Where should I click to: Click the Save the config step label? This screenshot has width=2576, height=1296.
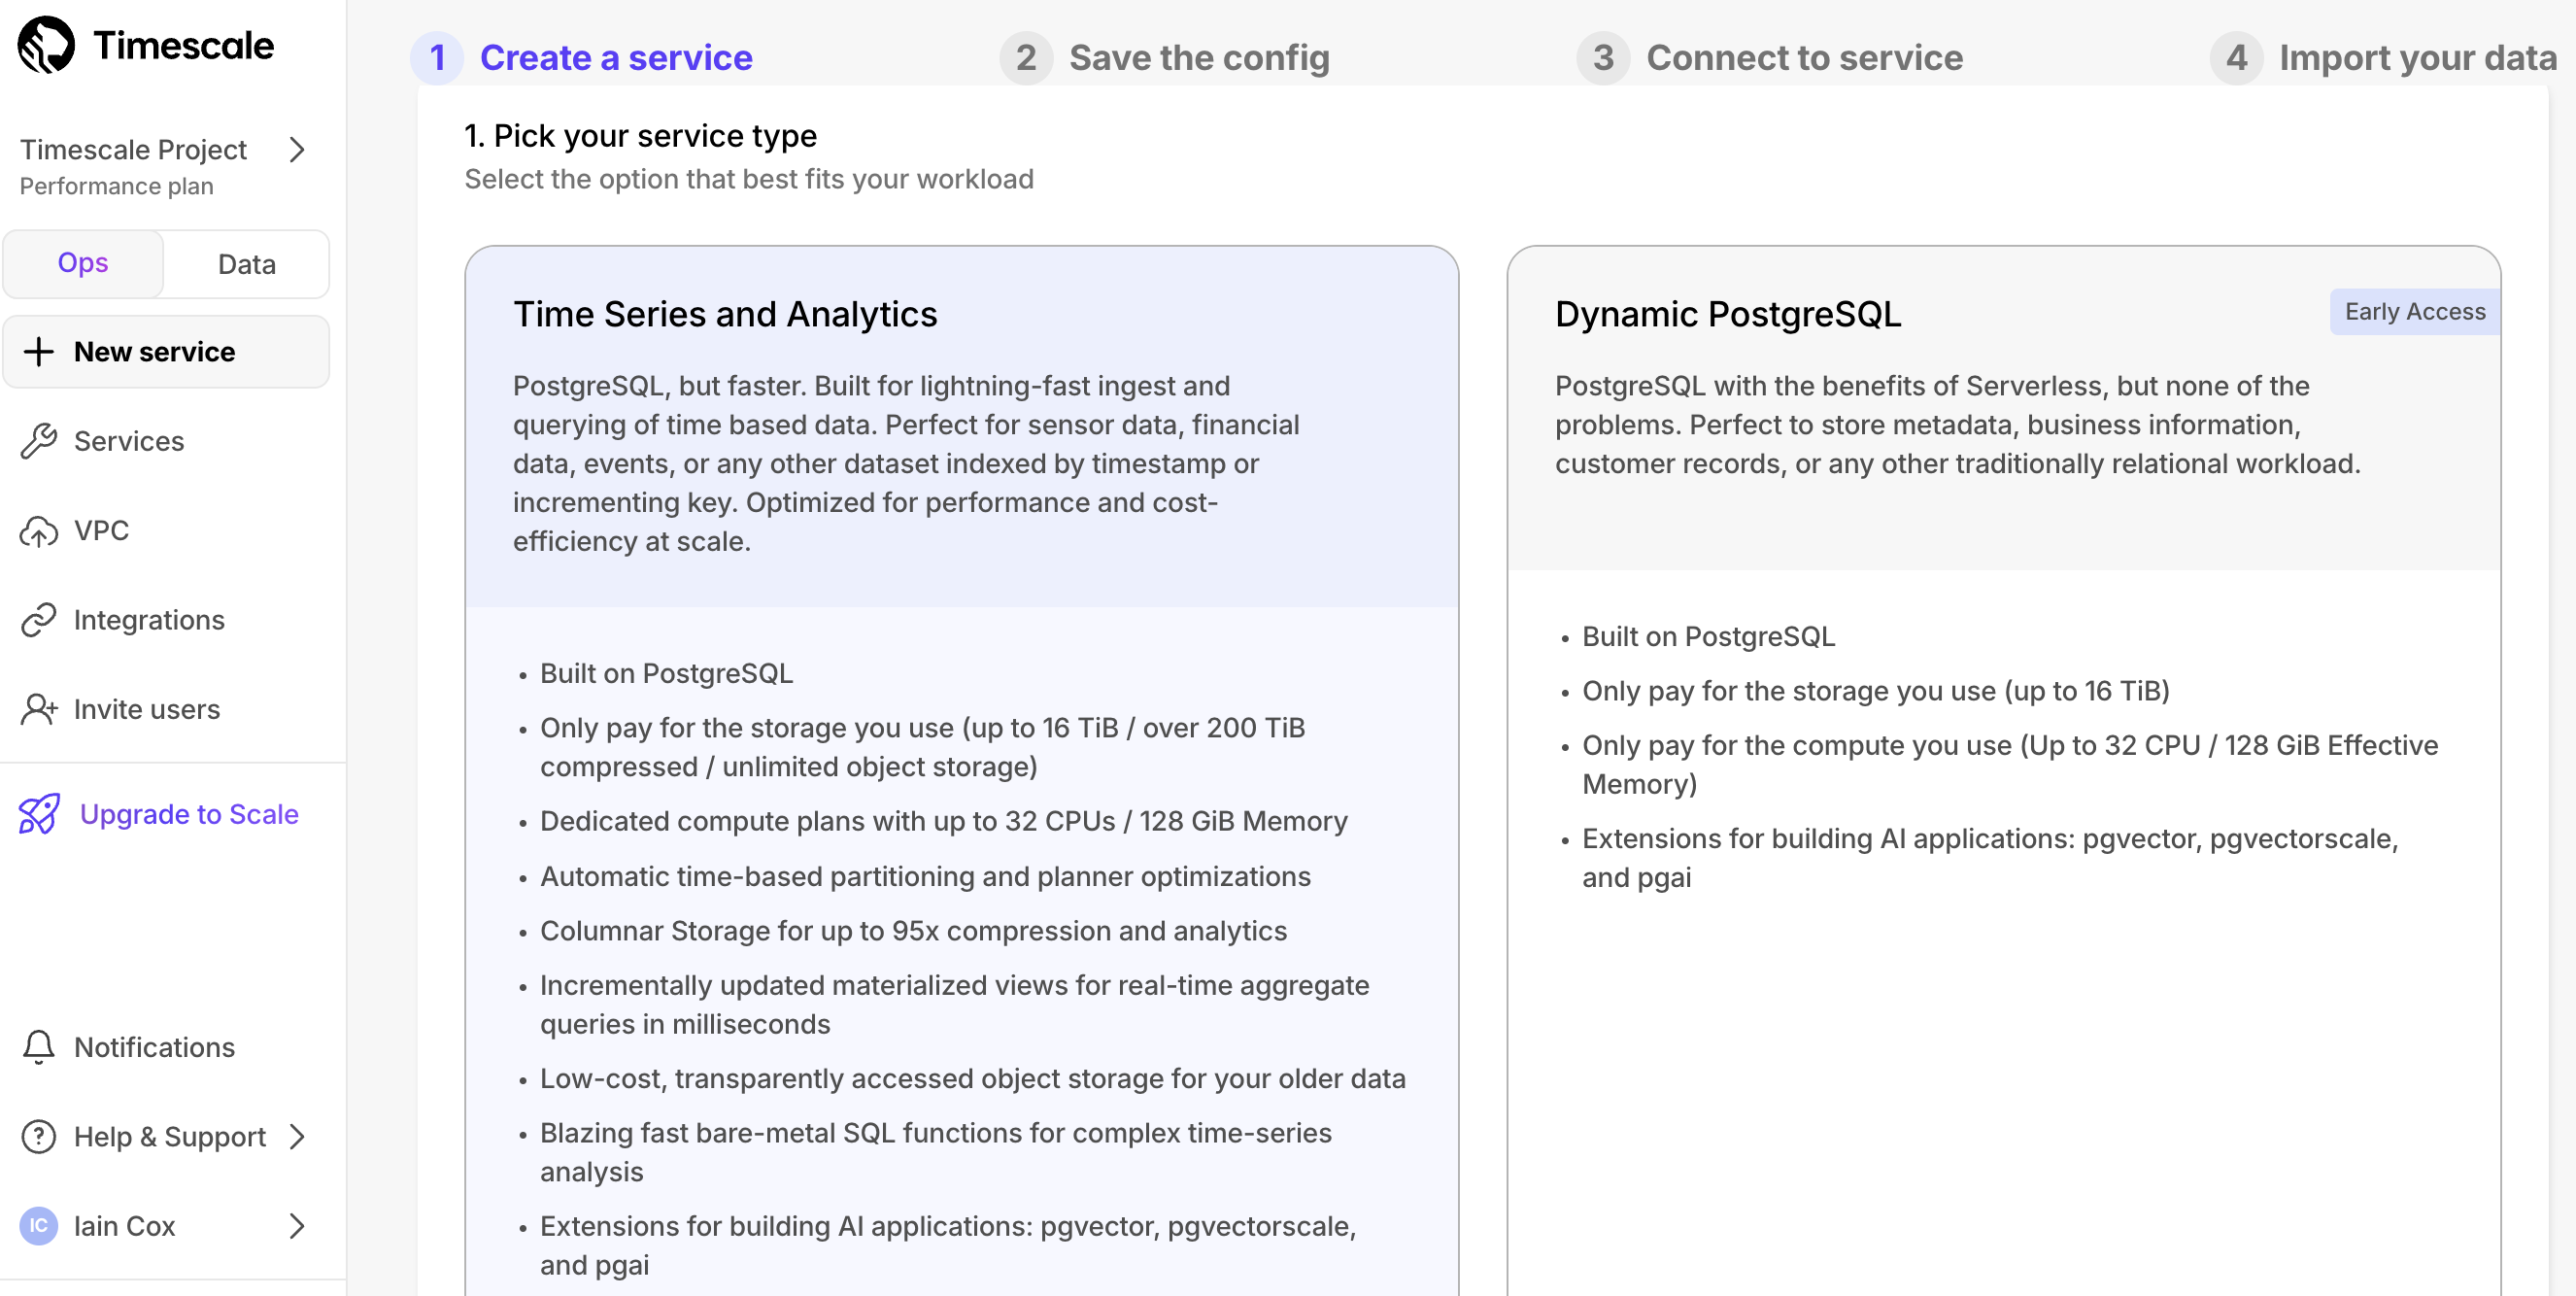pyautogui.click(x=1199, y=58)
